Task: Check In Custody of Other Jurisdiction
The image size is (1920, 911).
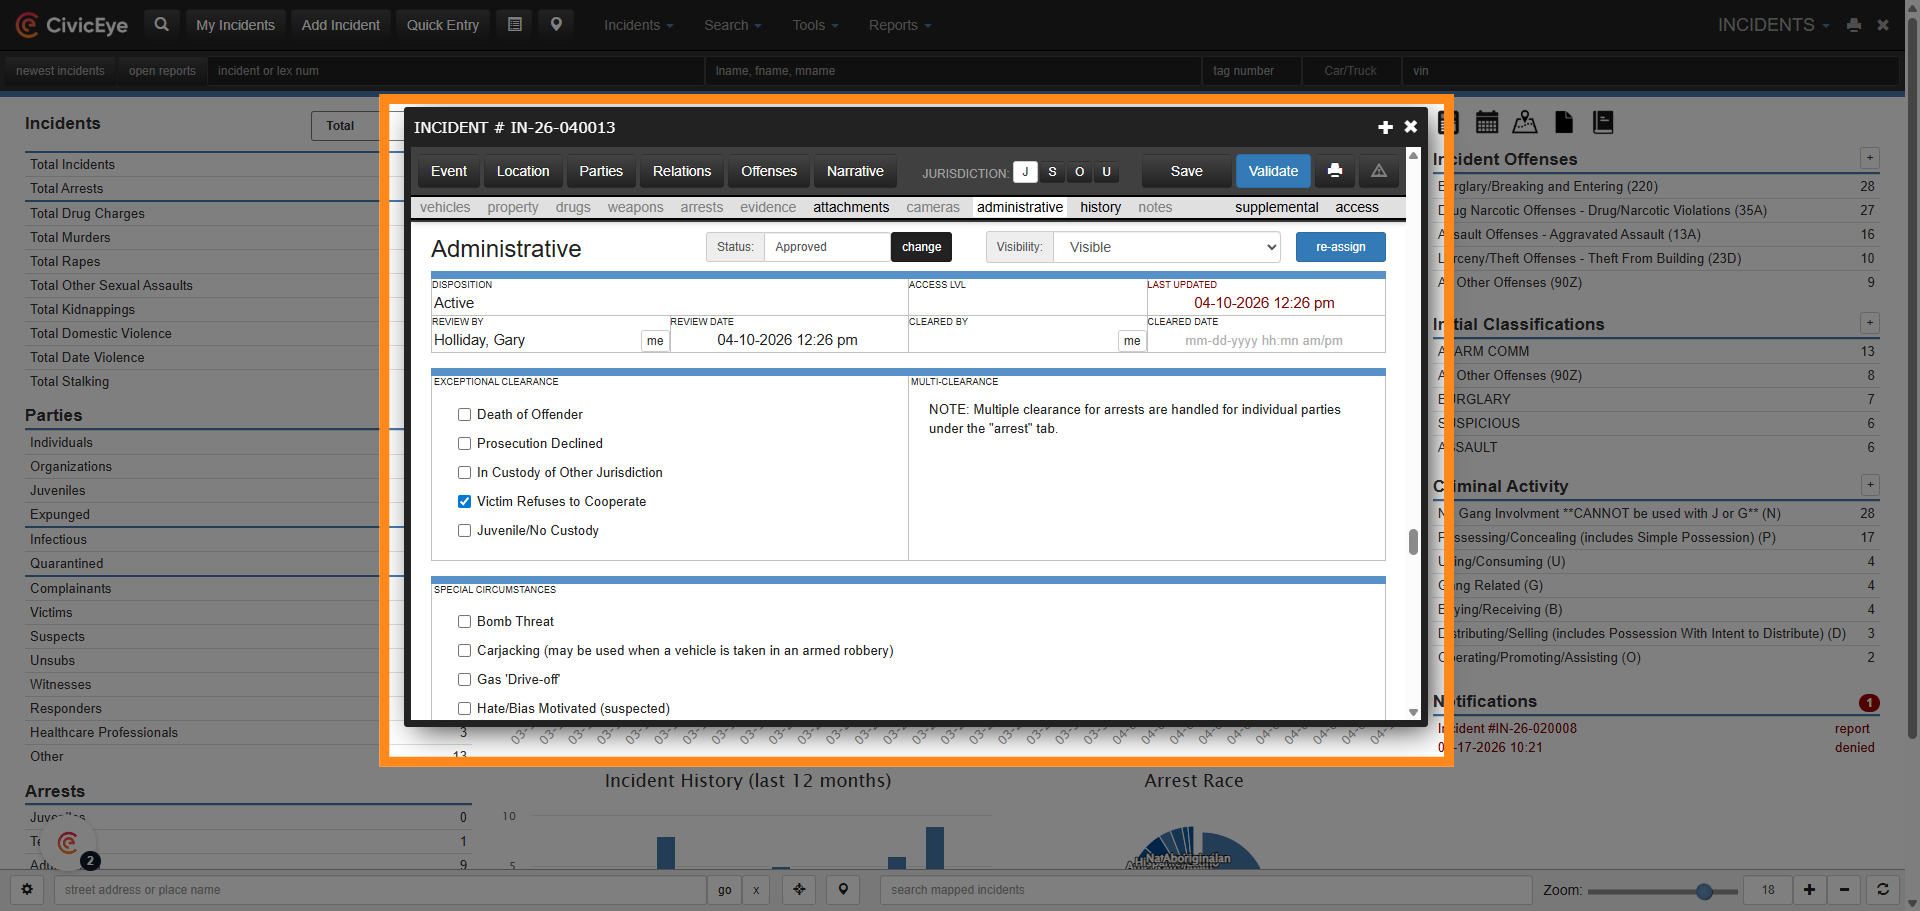Action: click(x=464, y=472)
